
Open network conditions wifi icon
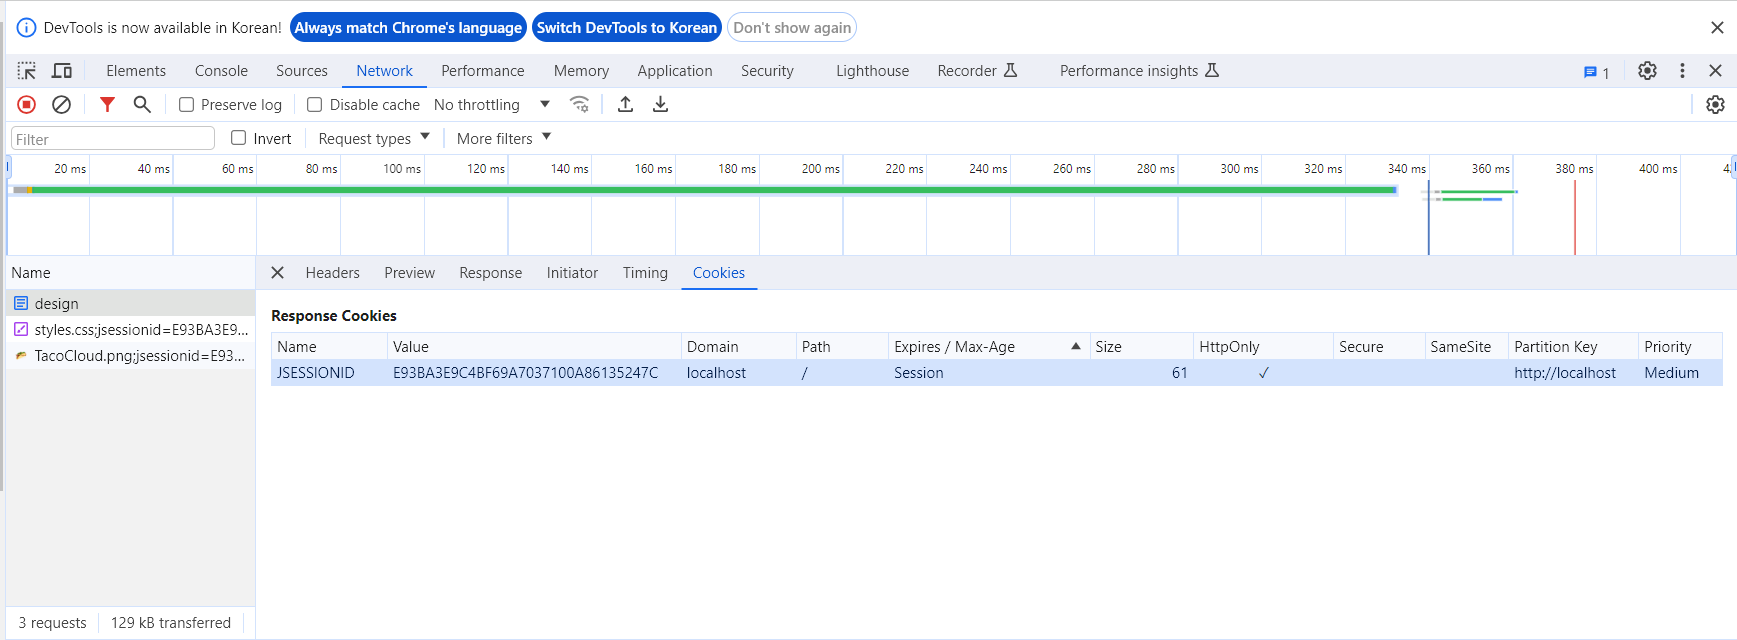coord(579,104)
